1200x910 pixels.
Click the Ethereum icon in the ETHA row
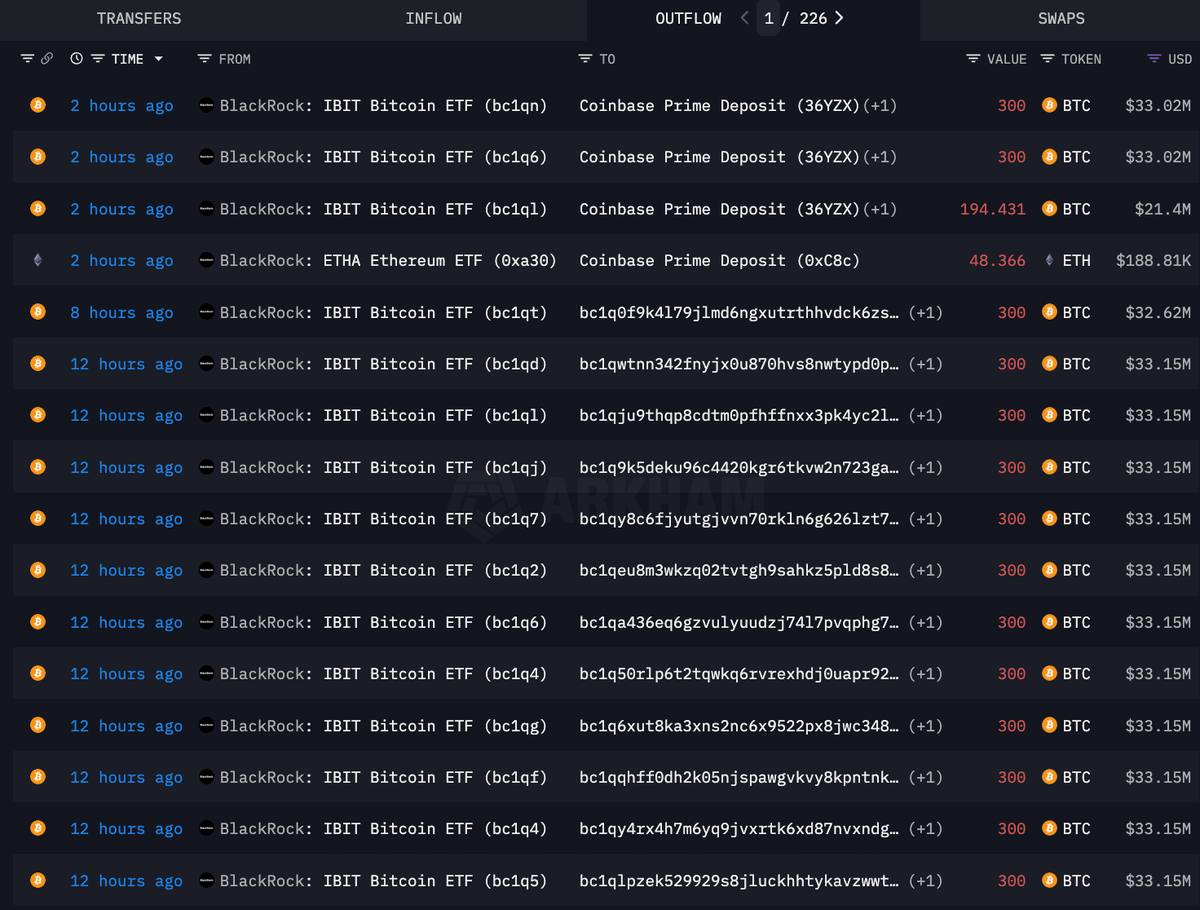tap(38, 261)
